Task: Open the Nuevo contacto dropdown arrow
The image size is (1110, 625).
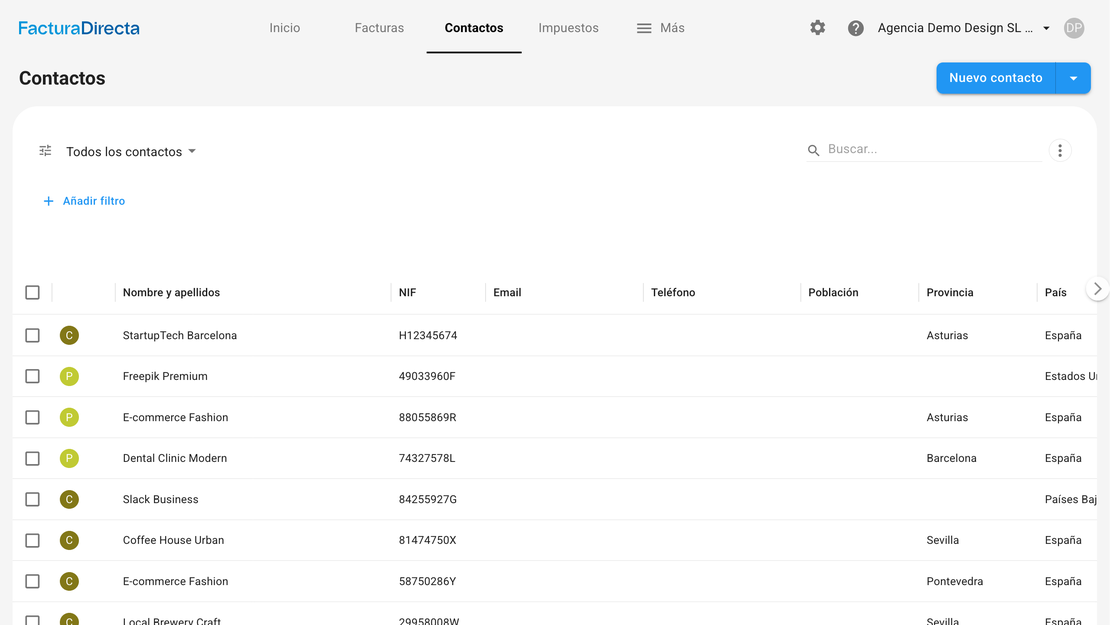Action: [1073, 78]
